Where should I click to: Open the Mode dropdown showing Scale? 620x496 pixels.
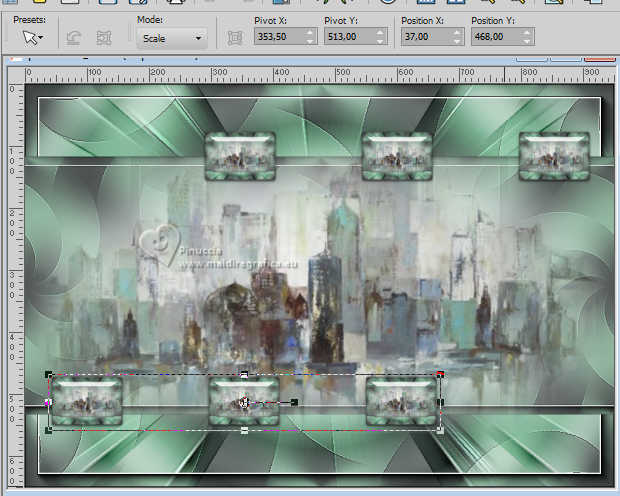click(172, 38)
